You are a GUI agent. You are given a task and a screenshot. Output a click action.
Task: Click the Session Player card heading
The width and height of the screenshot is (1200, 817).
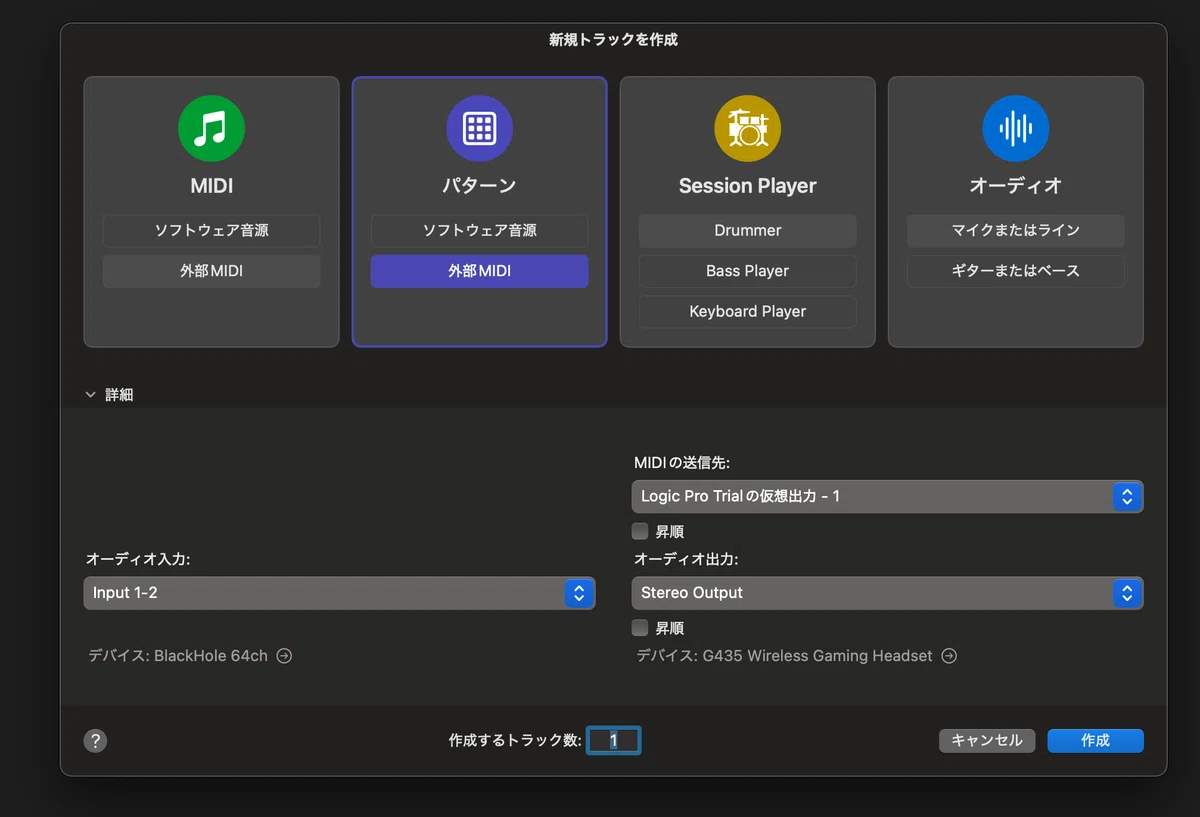[x=747, y=186]
